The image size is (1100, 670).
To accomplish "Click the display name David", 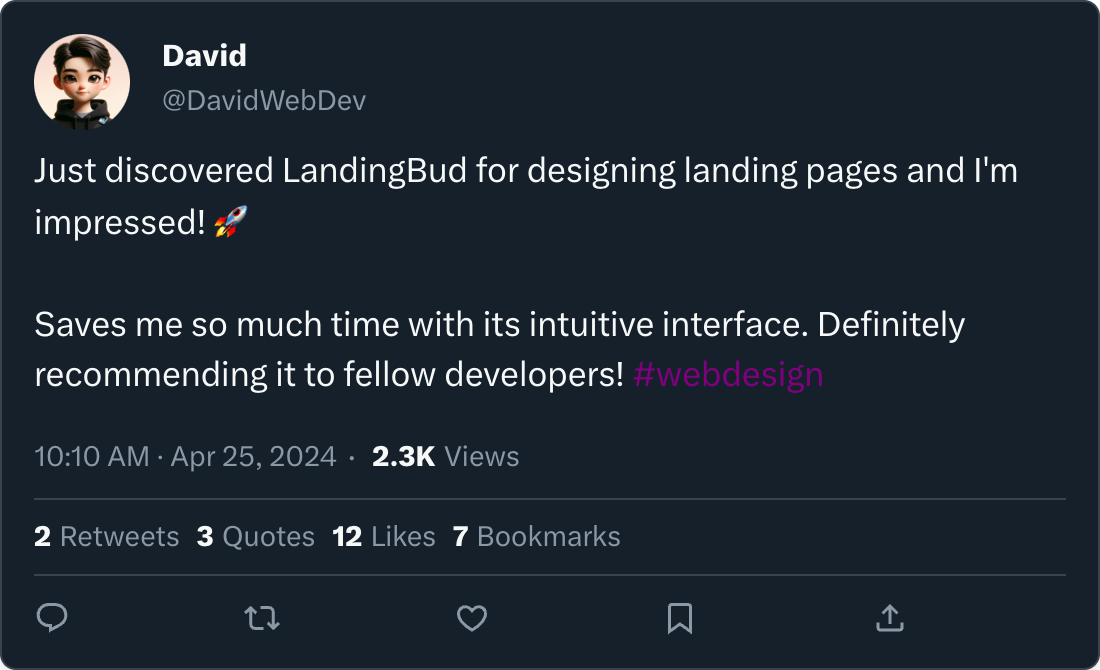I will [x=204, y=56].
